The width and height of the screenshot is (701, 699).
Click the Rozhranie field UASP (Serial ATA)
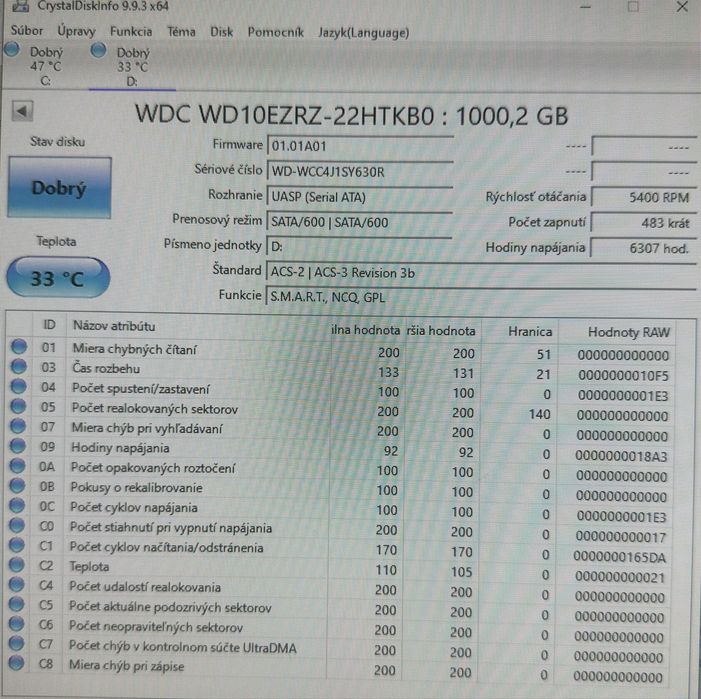360,197
